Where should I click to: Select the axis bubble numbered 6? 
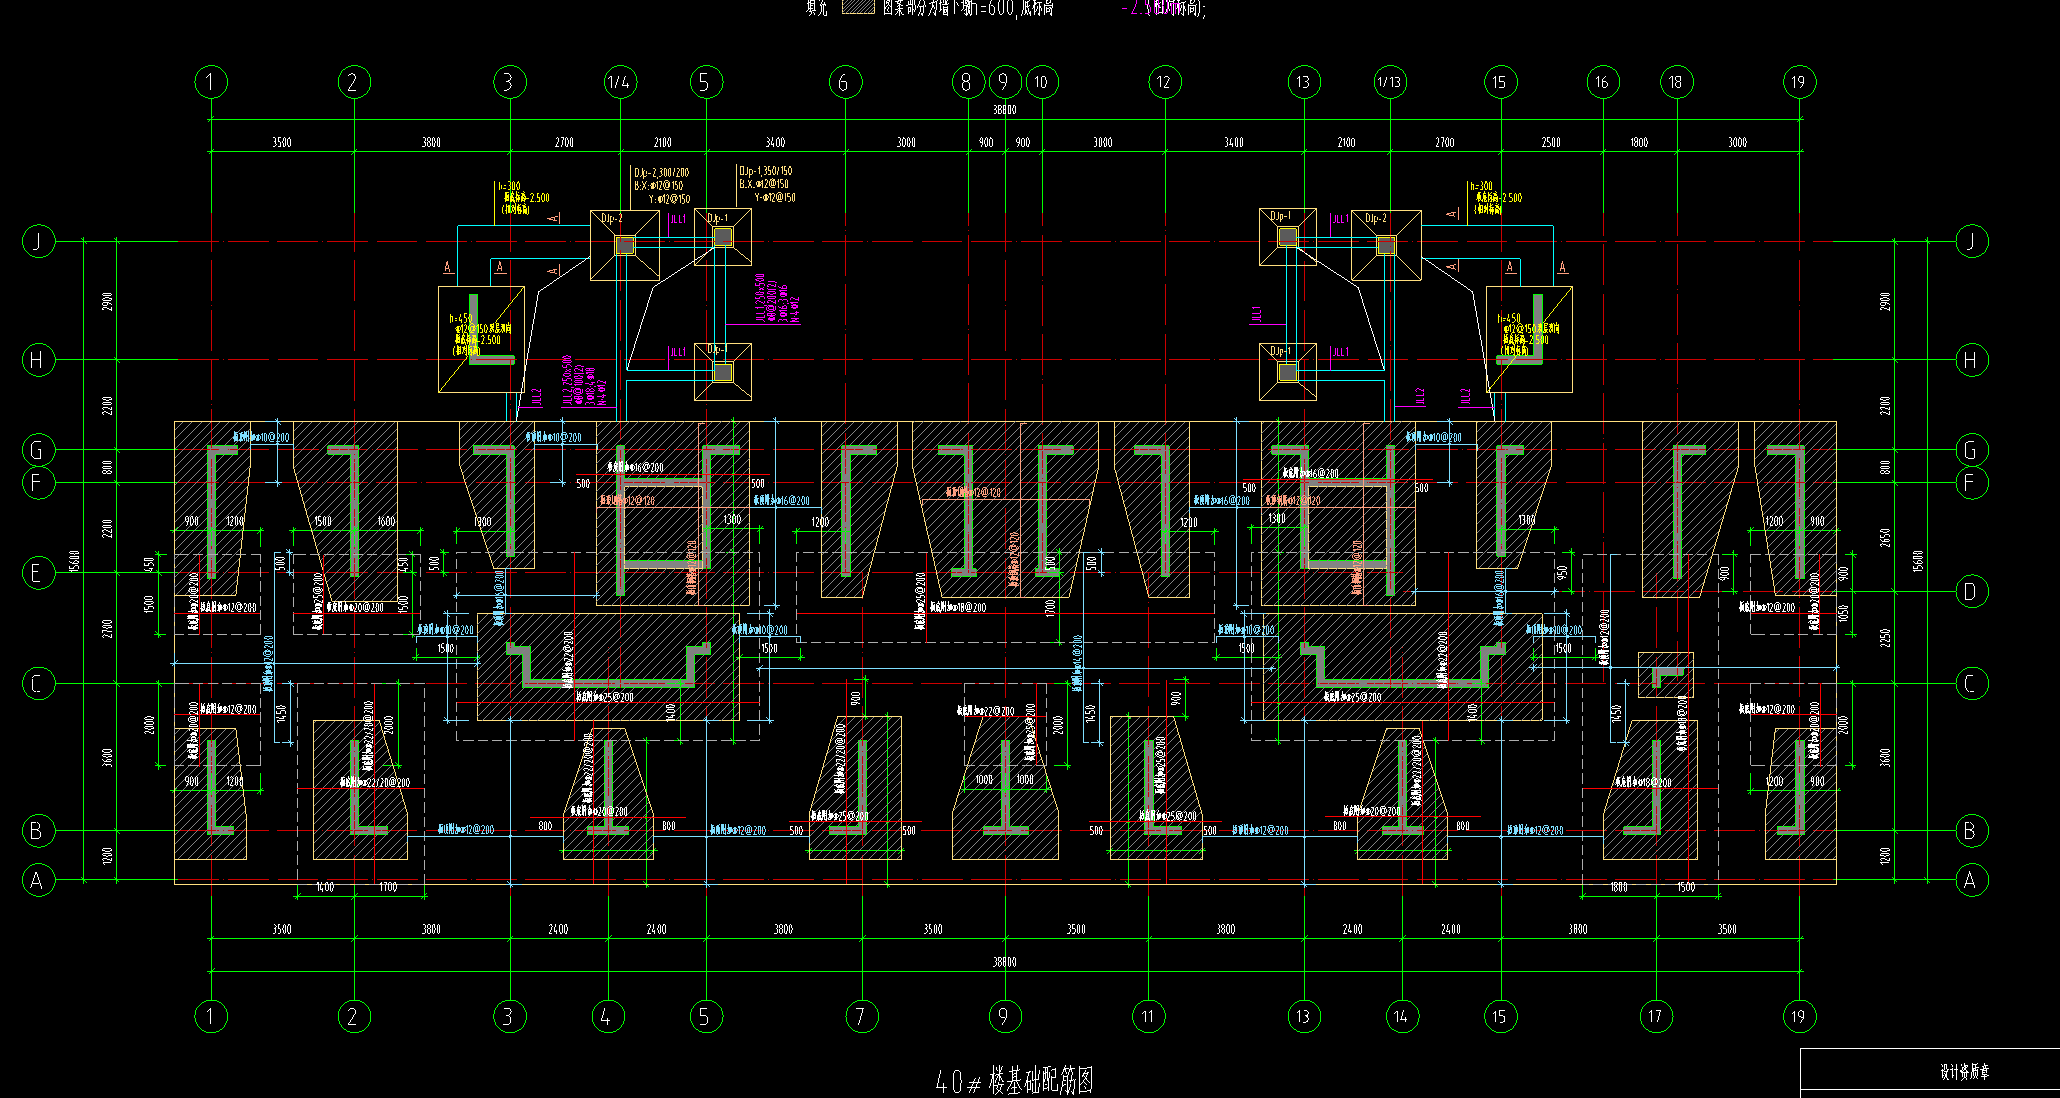click(x=844, y=82)
